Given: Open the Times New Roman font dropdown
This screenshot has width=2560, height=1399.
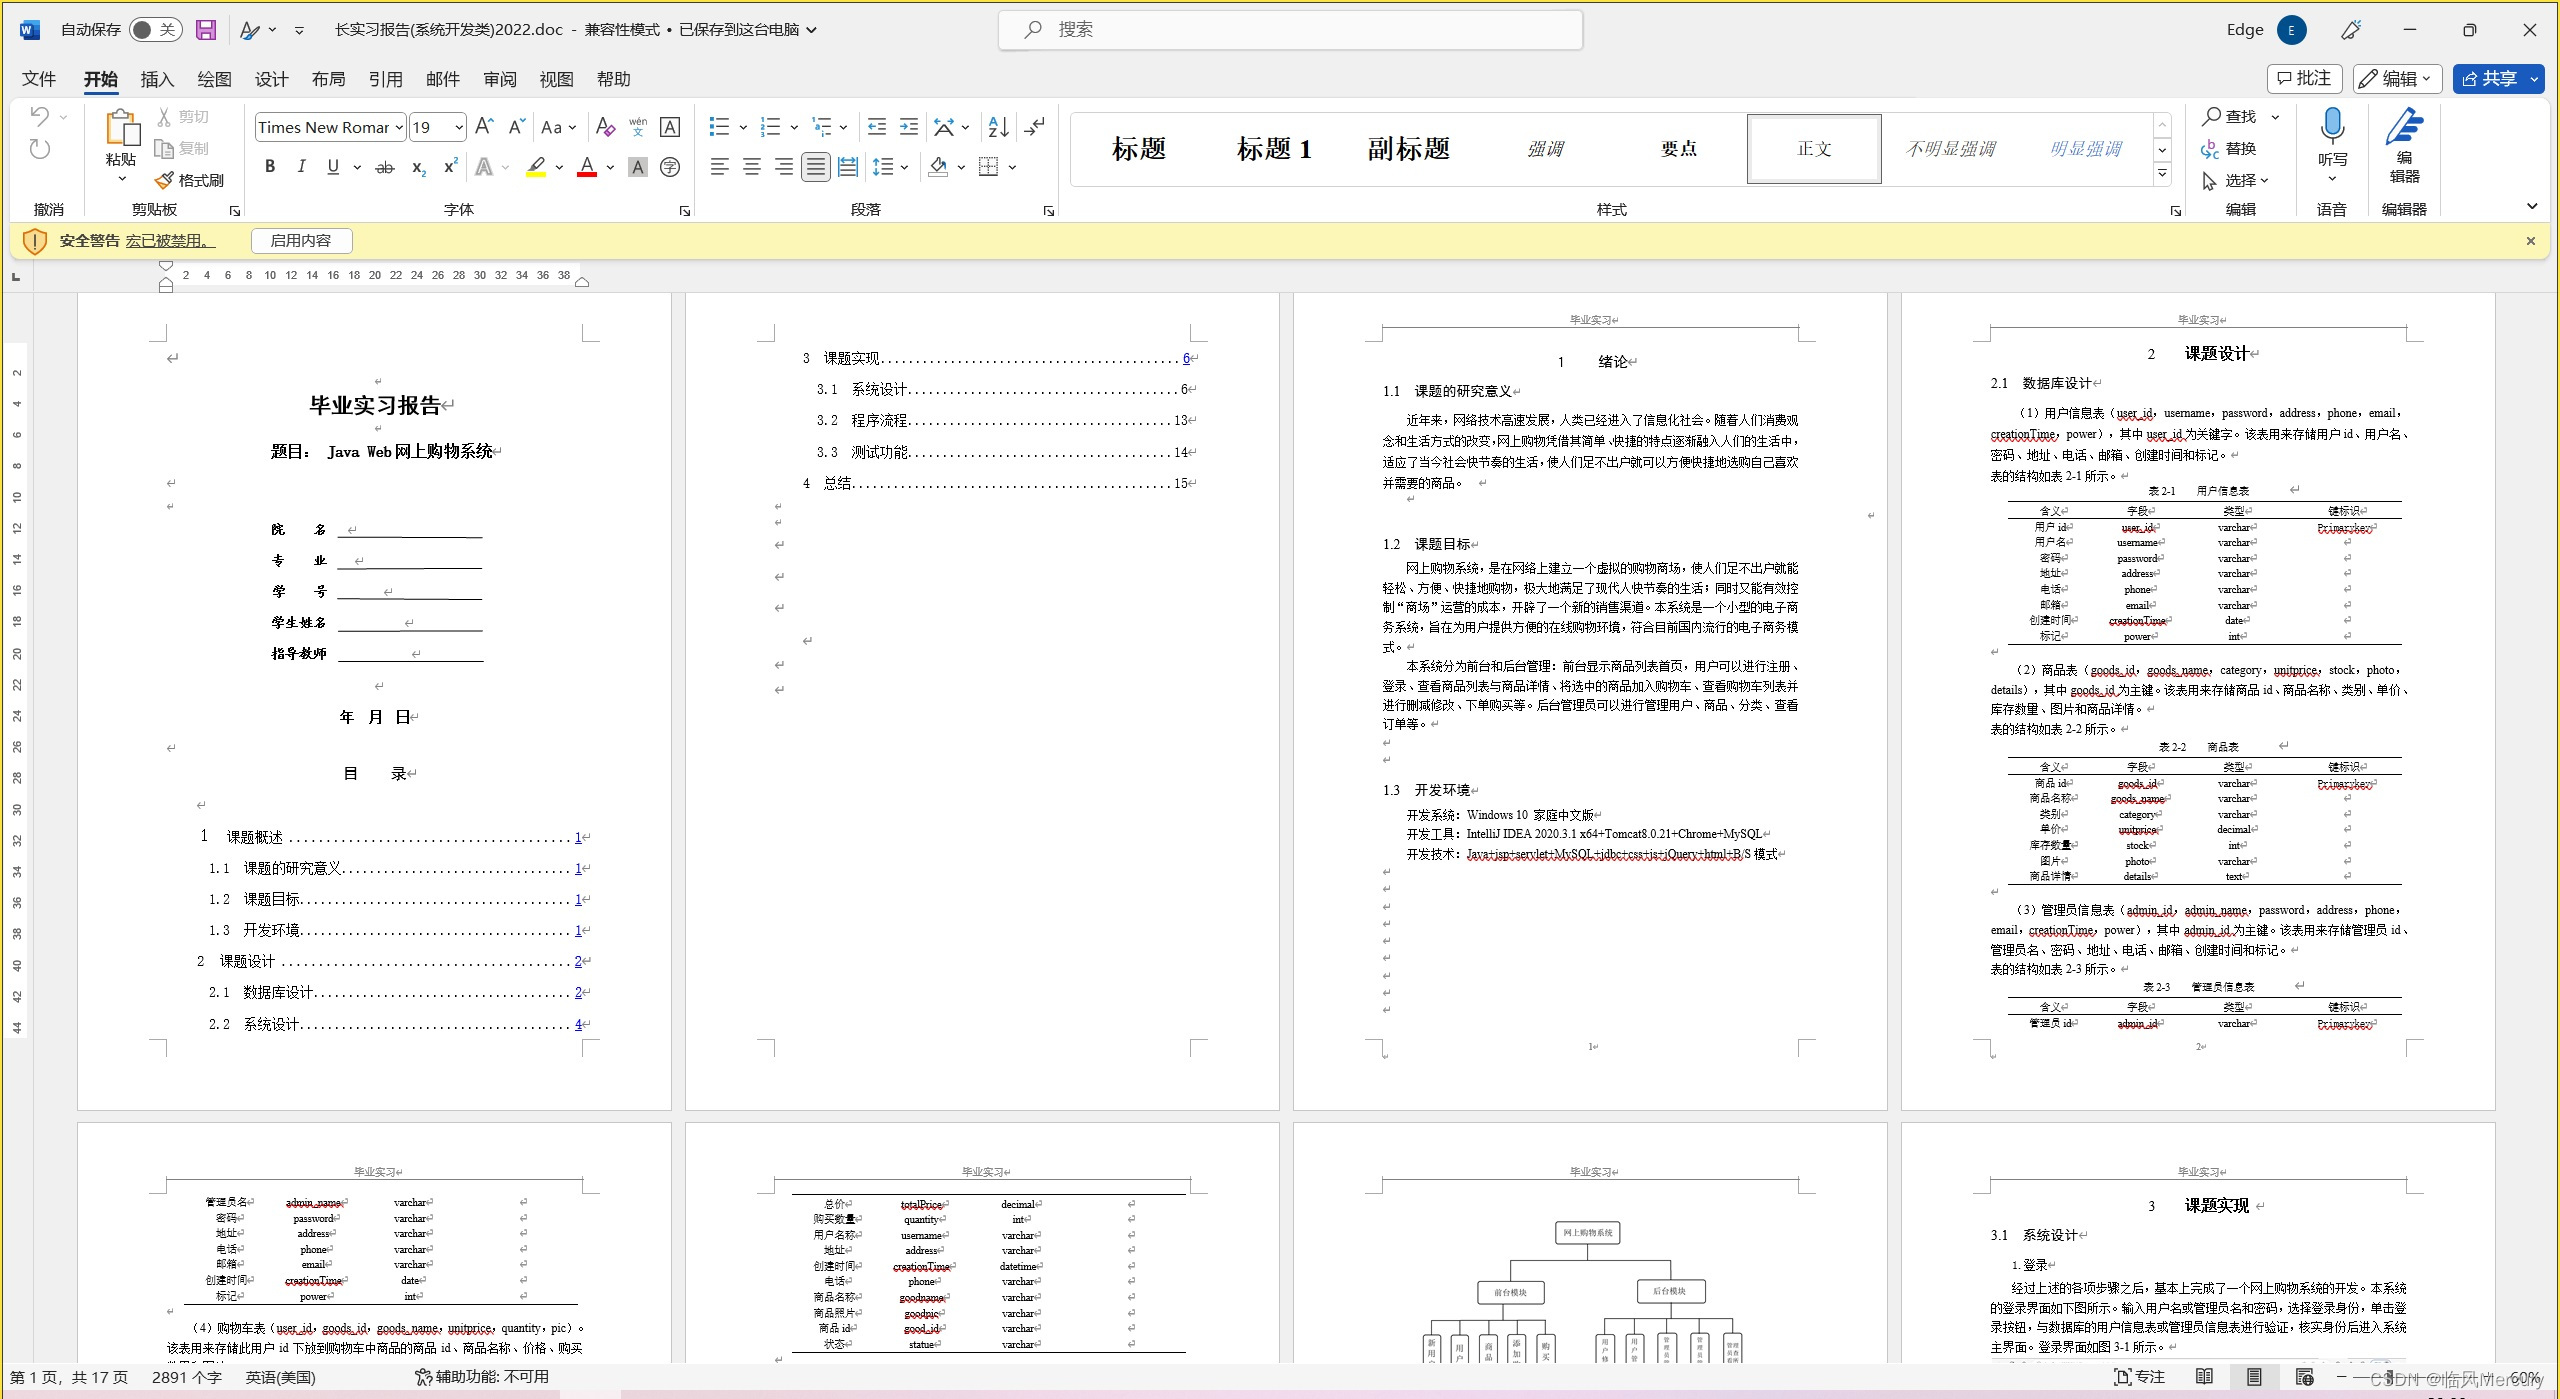Looking at the screenshot, I should (x=399, y=127).
